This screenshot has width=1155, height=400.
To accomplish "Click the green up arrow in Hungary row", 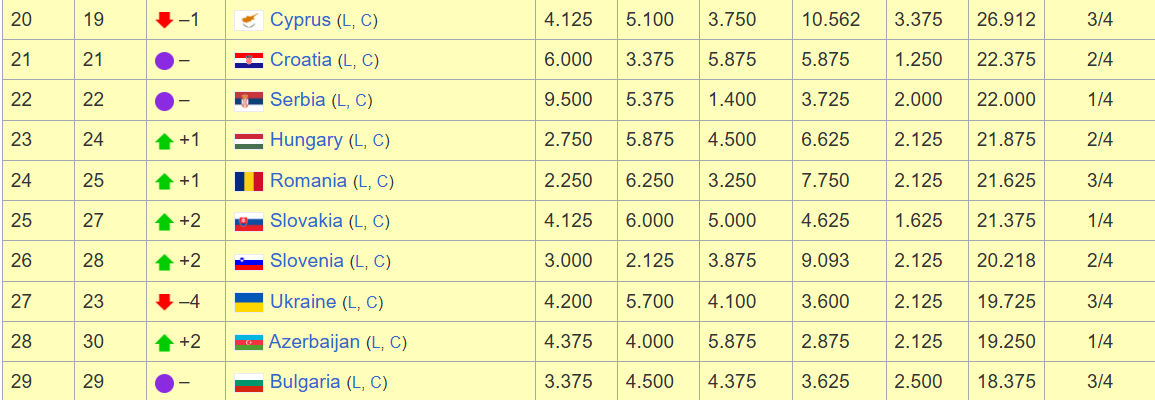I will pyautogui.click(x=164, y=140).
